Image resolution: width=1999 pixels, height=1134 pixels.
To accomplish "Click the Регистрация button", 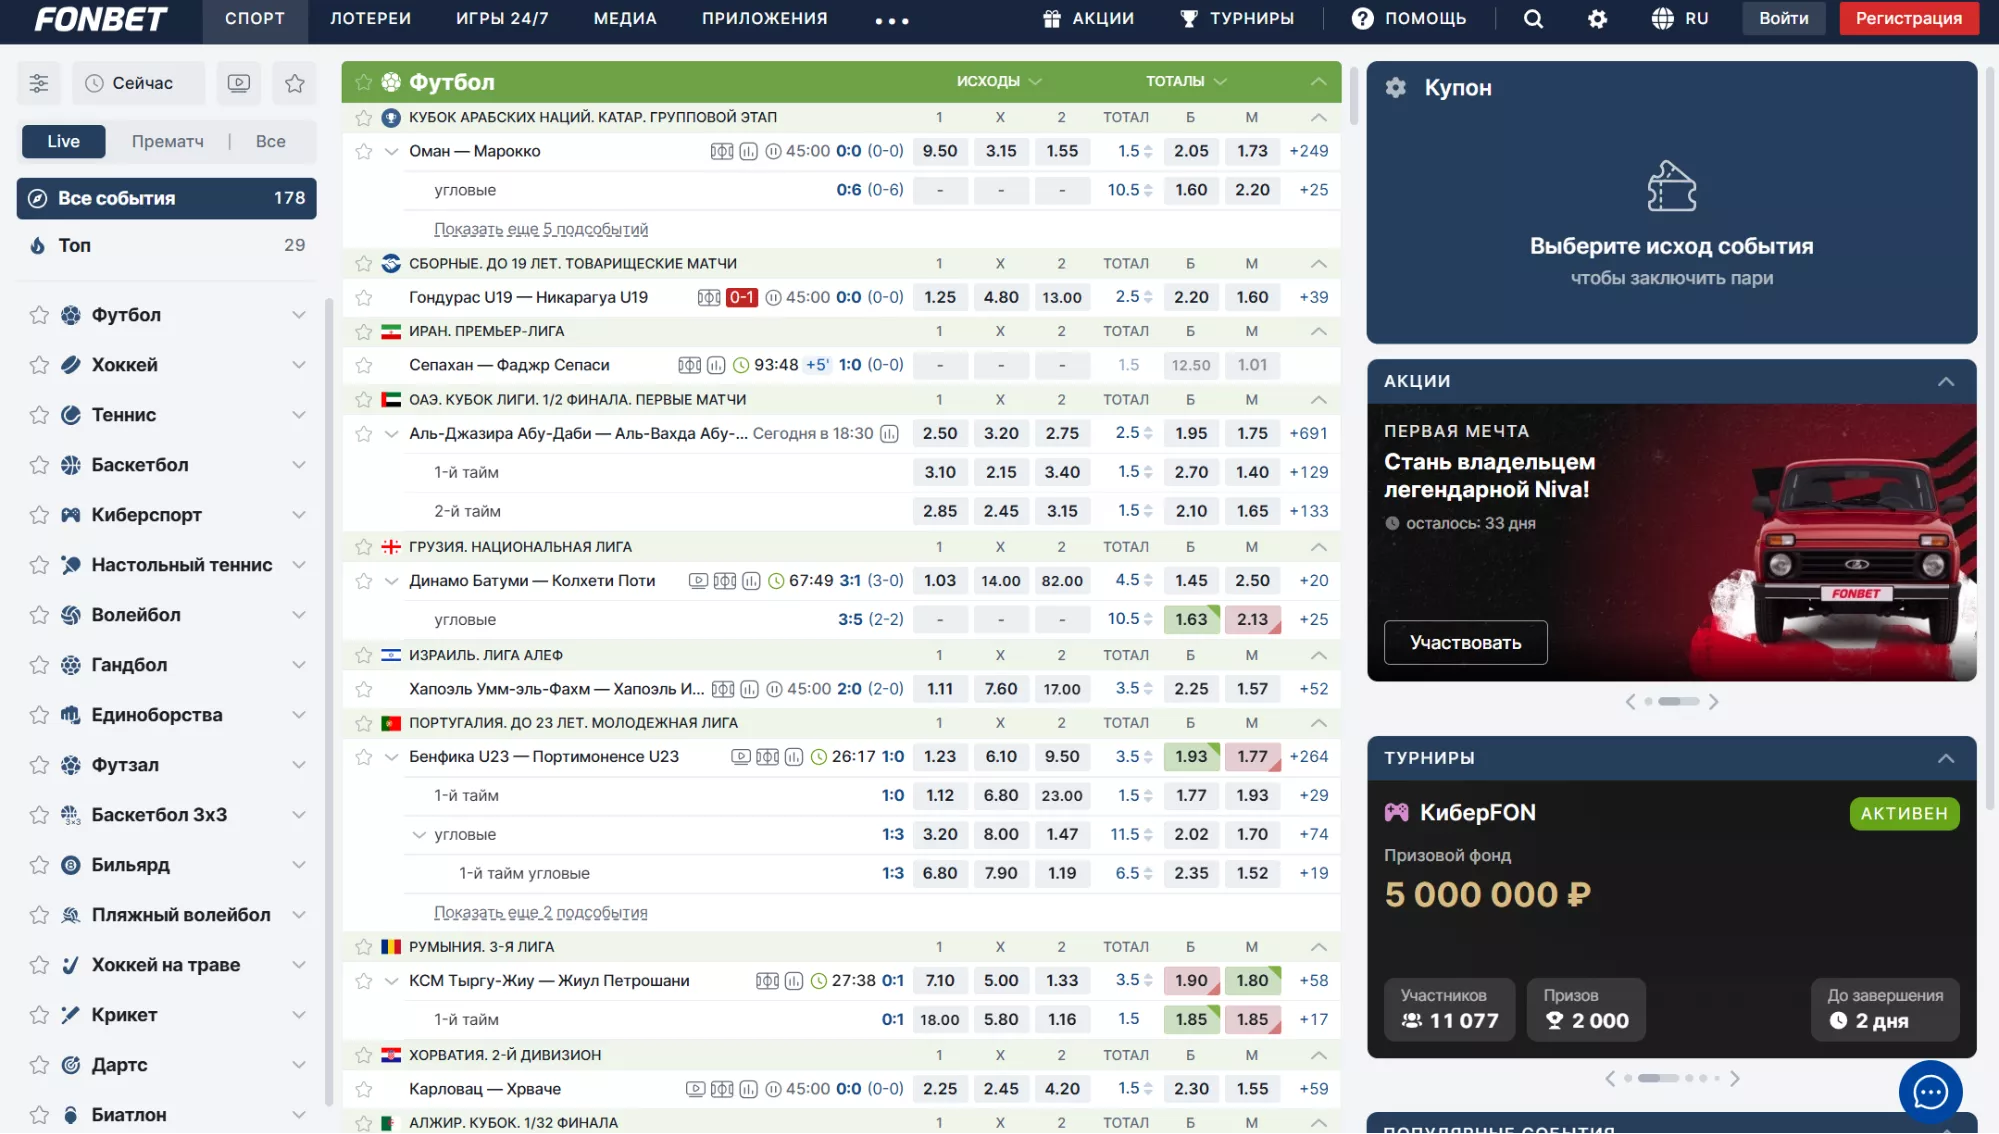I will pyautogui.click(x=1908, y=19).
